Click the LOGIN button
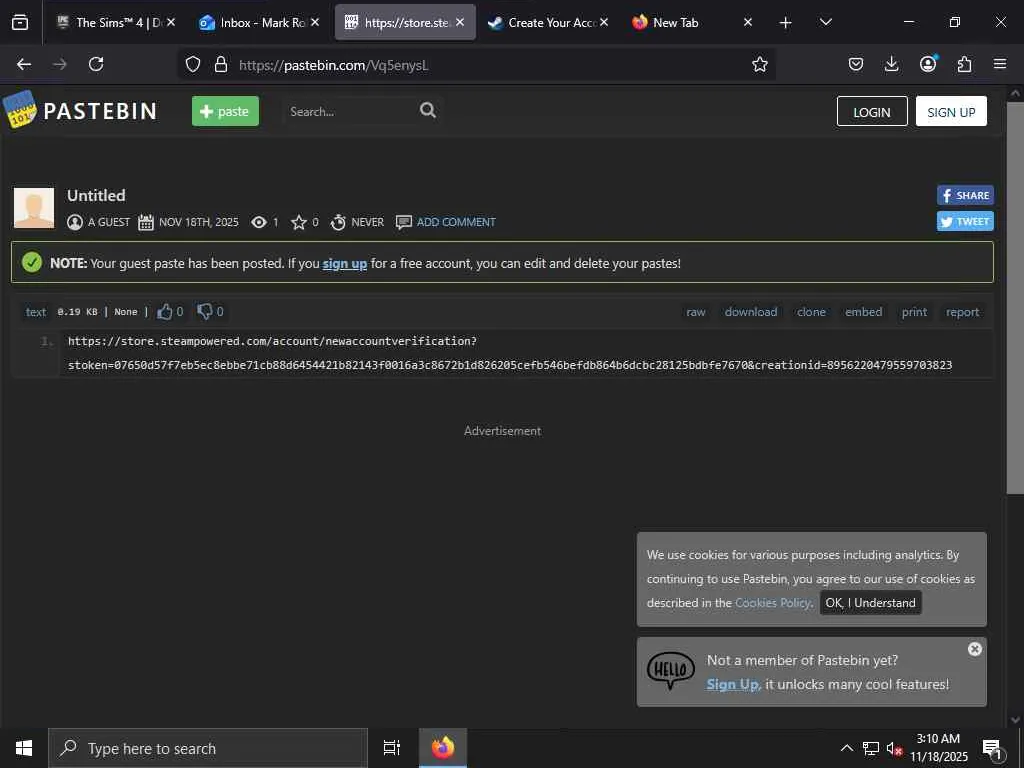Viewport: 1024px width, 768px height. [x=872, y=112]
